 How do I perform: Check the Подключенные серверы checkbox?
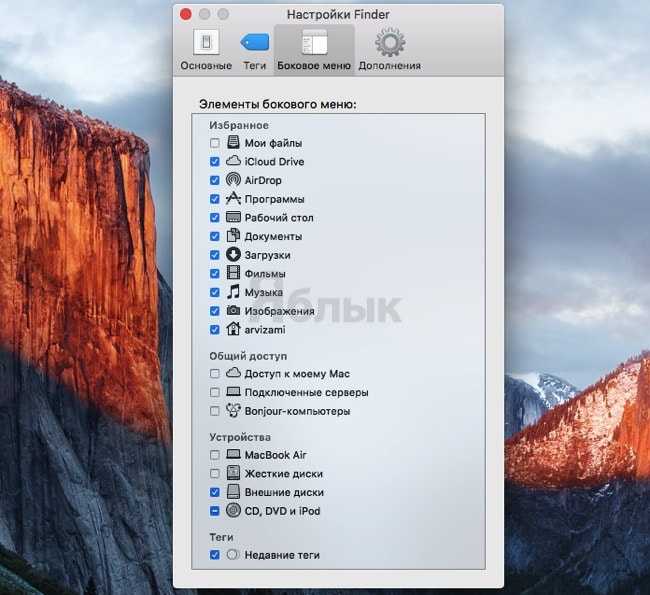(x=215, y=392)
